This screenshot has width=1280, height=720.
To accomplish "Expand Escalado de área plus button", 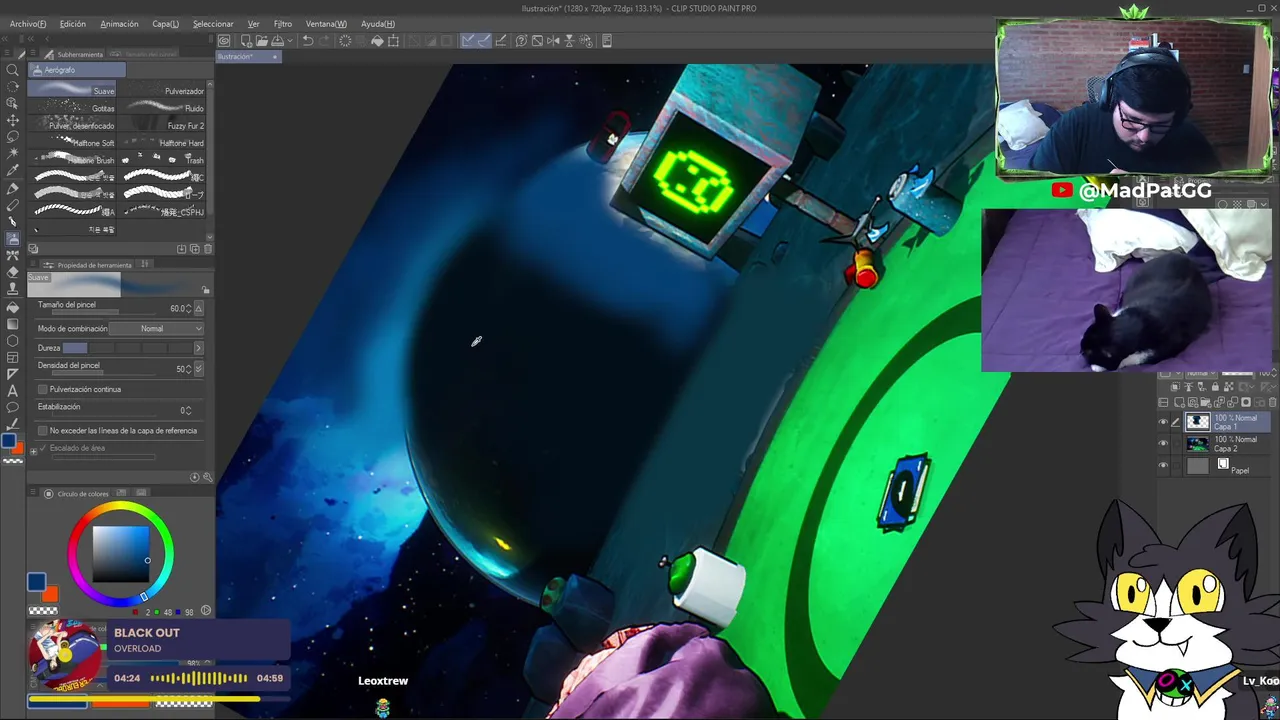I will [33, 451].
